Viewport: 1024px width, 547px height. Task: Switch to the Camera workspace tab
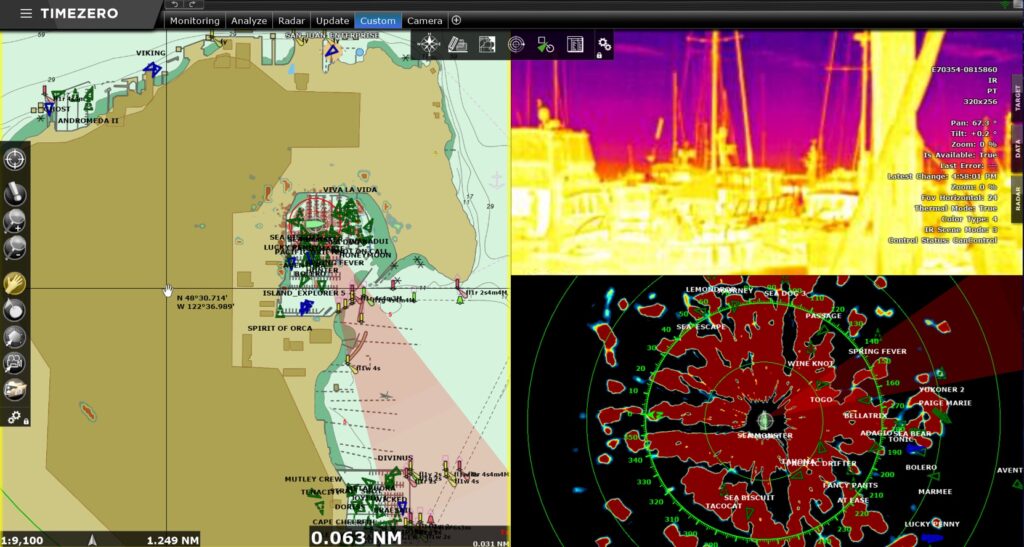pos(424,21)
